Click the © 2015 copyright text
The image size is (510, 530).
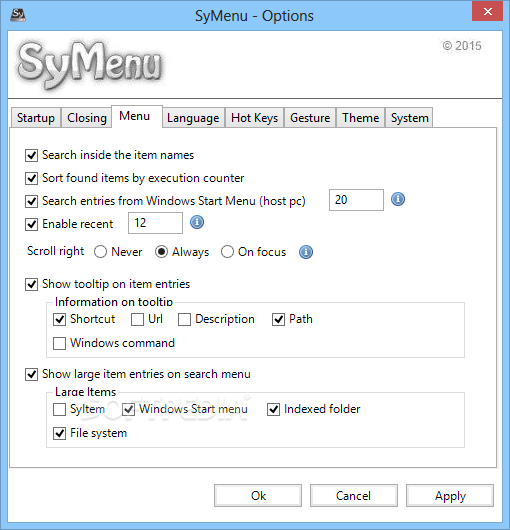(x=462, y=46)
